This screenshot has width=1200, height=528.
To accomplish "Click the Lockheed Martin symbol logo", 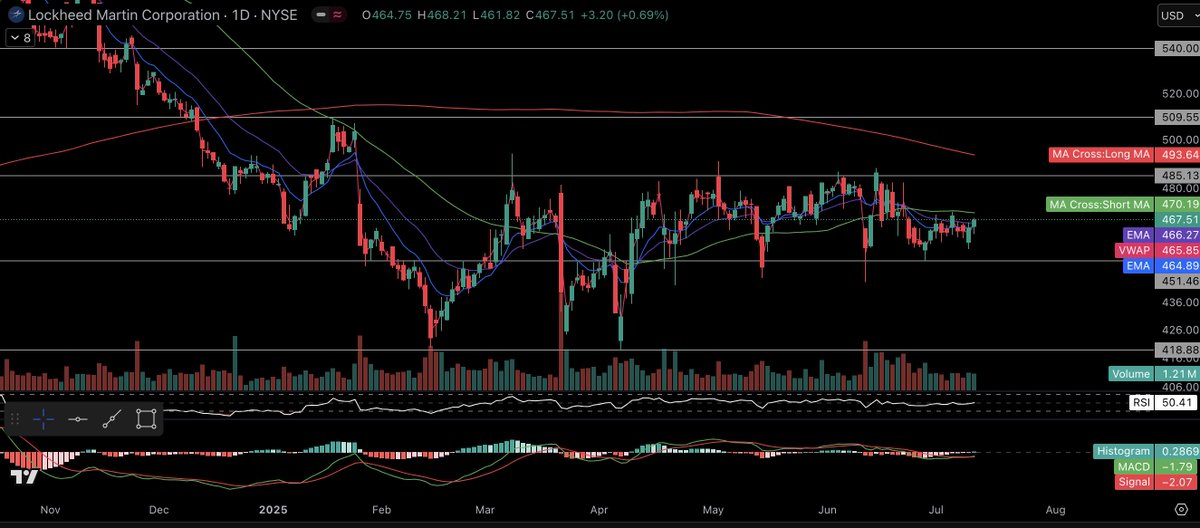I will click(14, 15).
